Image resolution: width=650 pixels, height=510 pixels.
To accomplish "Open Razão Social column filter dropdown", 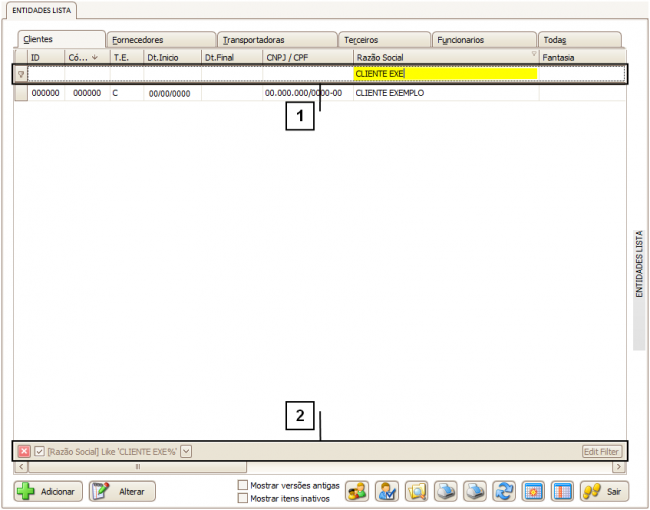I will 533,55.
